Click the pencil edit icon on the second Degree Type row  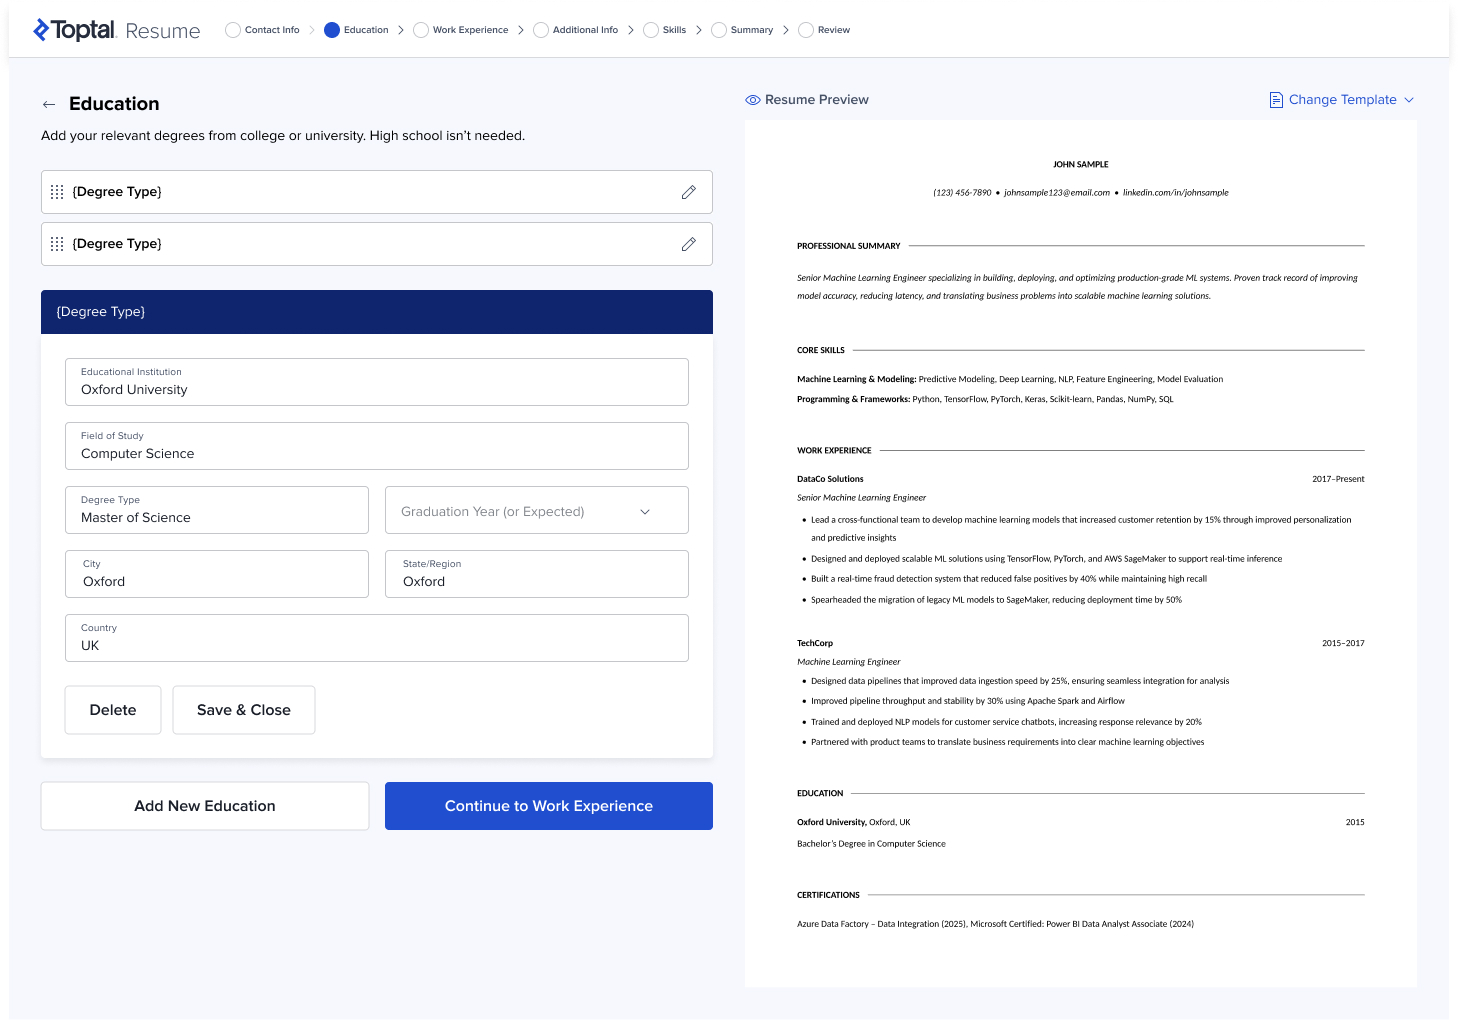click(x=689, y=244)
